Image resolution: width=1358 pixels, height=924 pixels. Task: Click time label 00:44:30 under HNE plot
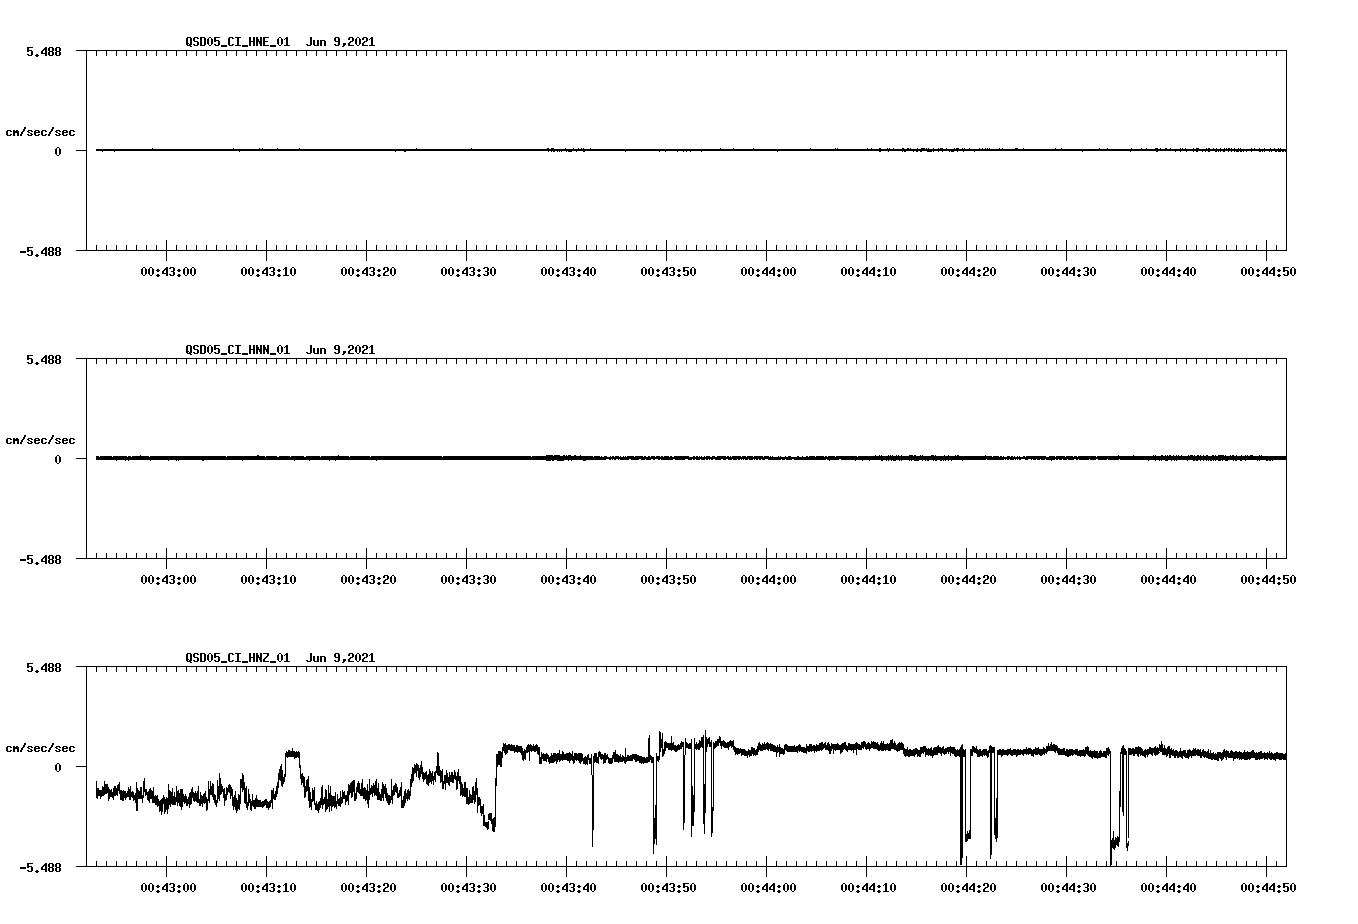click(1068, 271)
